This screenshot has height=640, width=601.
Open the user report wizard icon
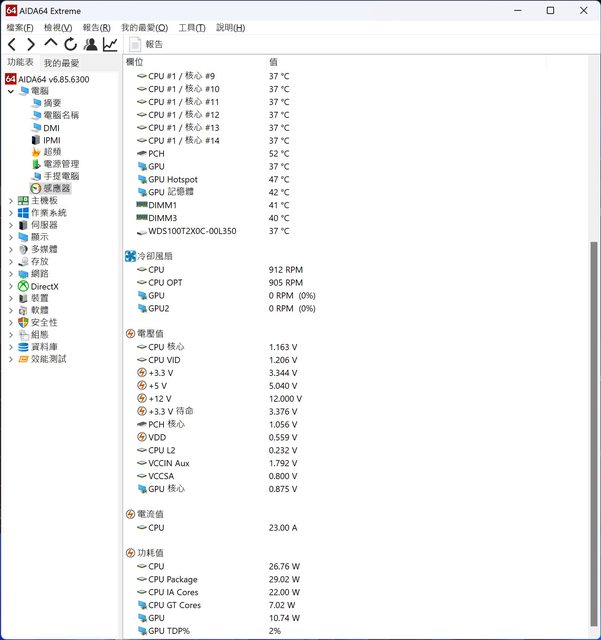coord(90,44)
